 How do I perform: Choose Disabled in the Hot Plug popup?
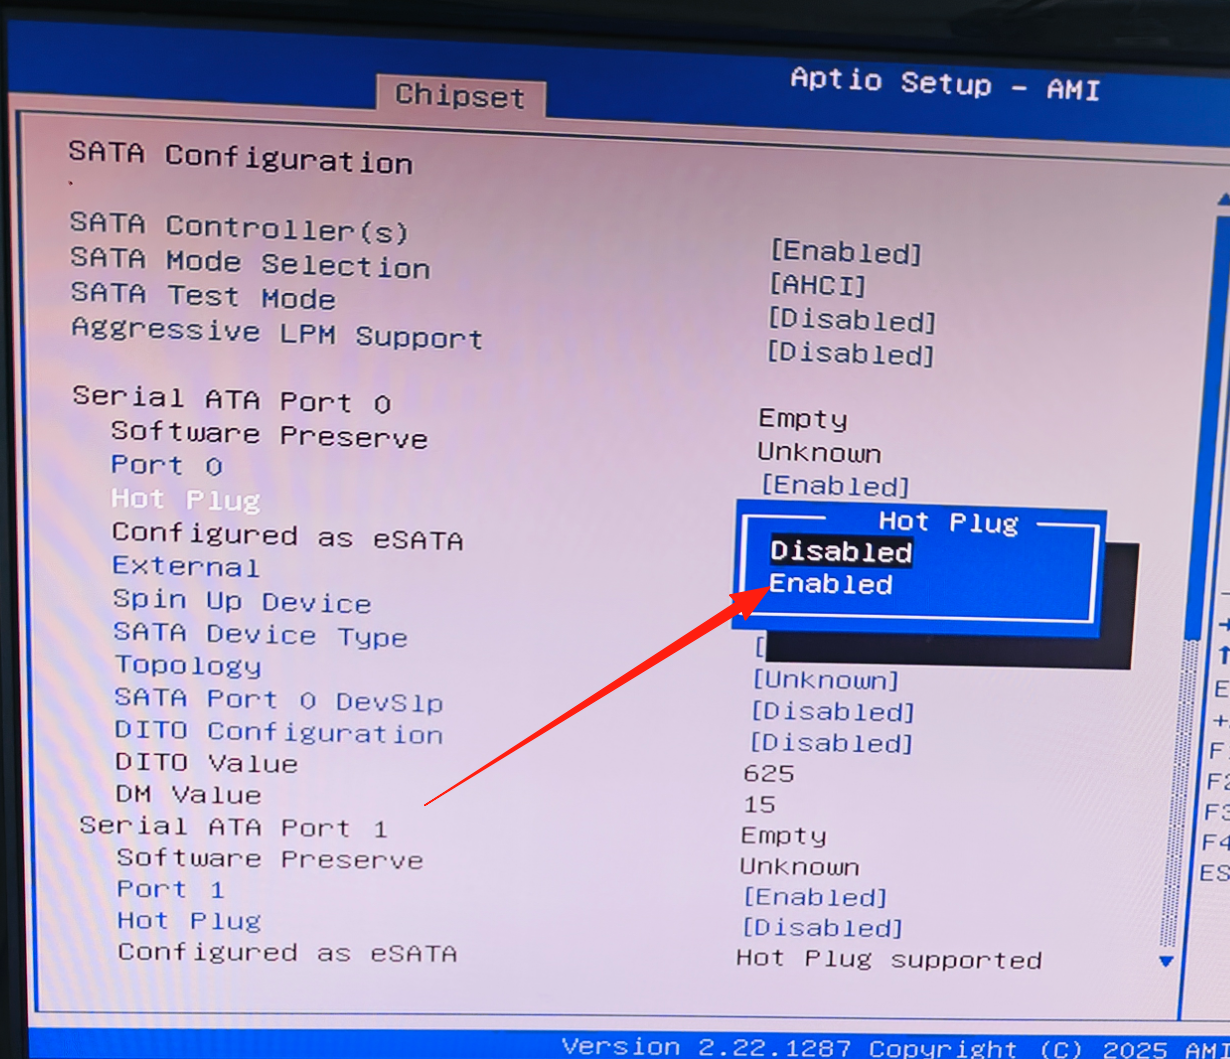point(841,552)
